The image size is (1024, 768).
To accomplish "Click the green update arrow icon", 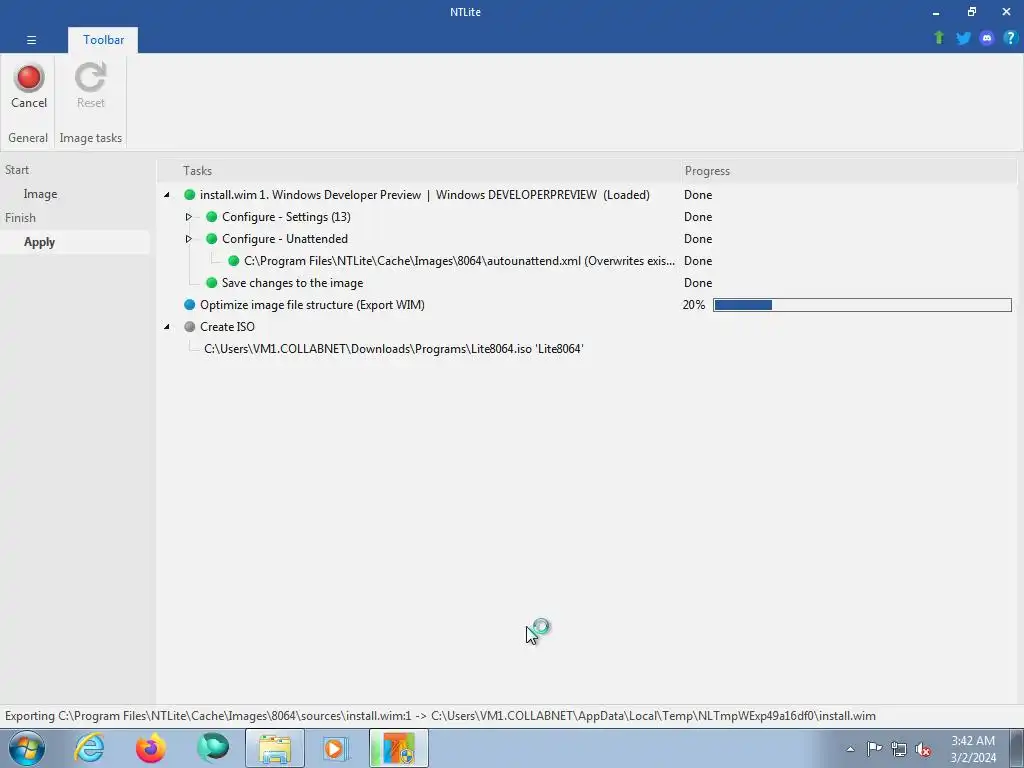I will (x=939, y=38).
